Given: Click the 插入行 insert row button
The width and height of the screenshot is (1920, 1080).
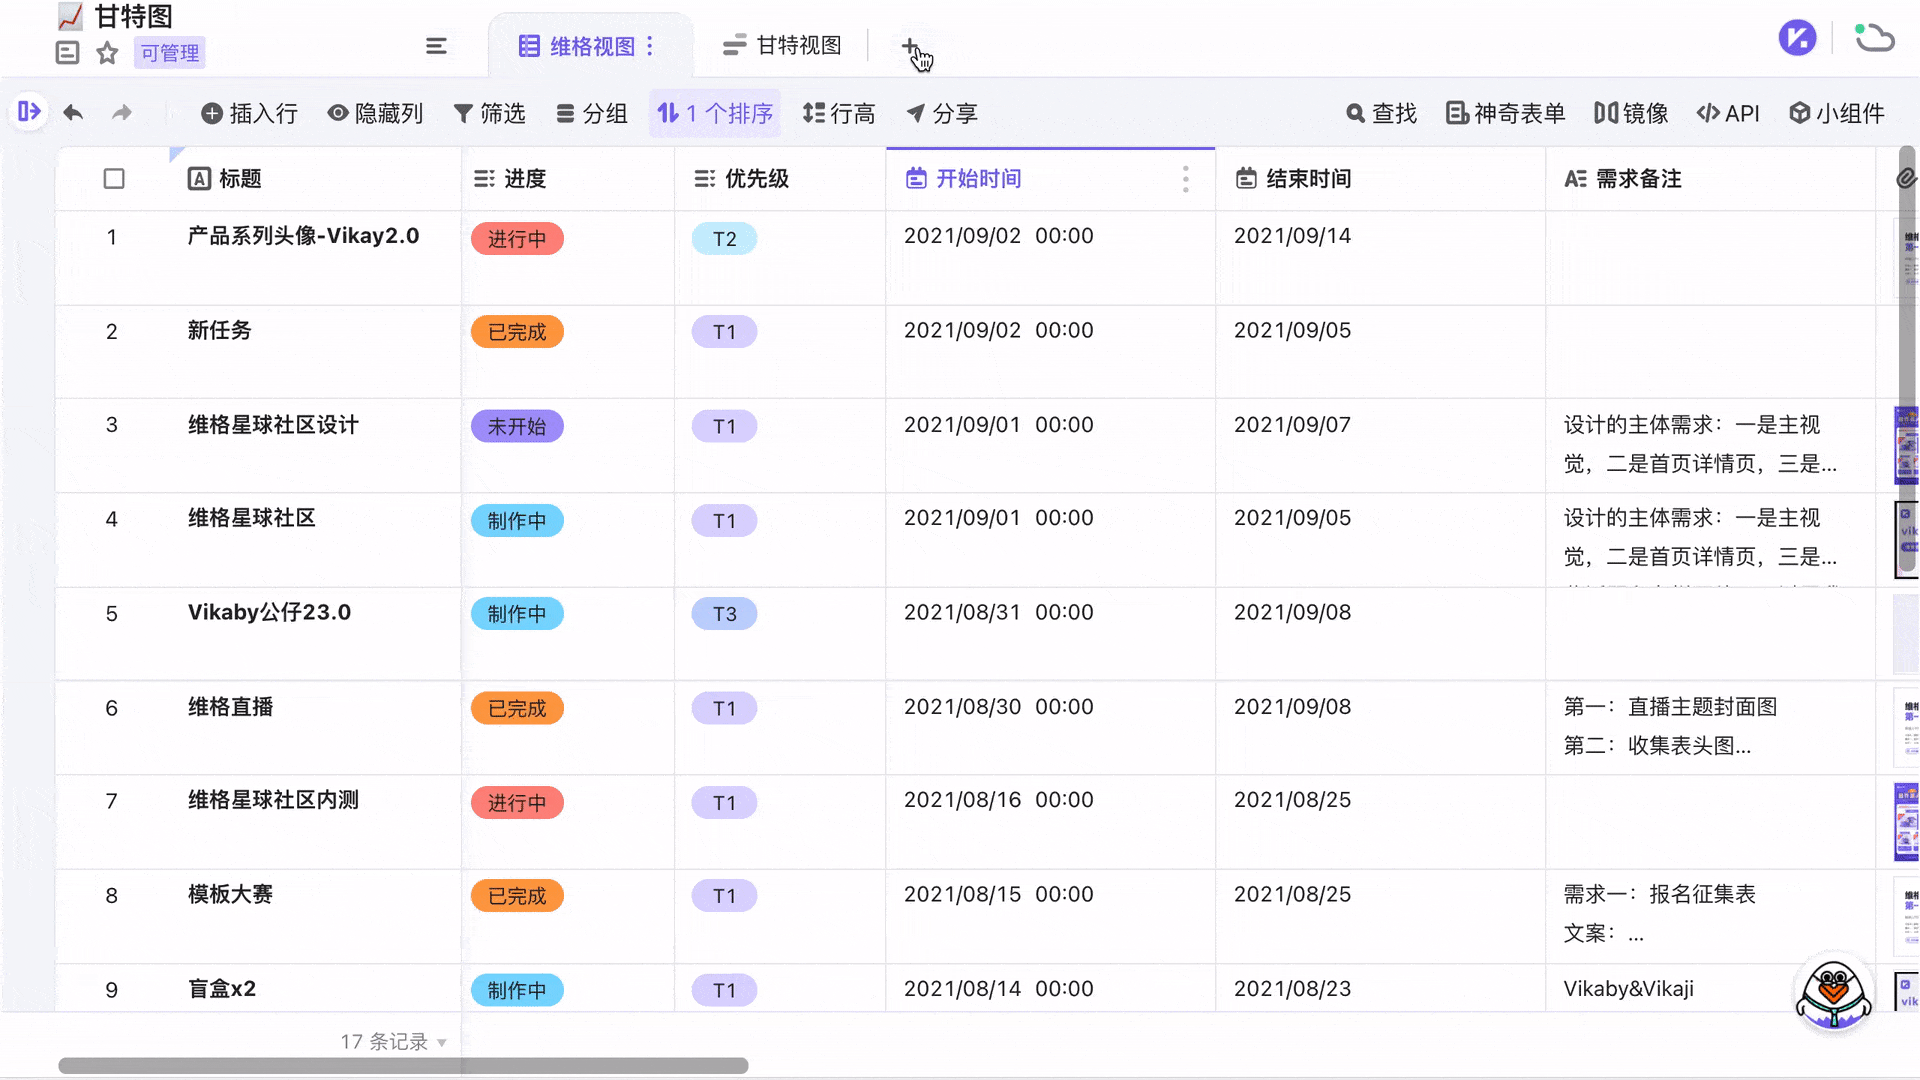Looking at the screenshot, I should (250, 114).
